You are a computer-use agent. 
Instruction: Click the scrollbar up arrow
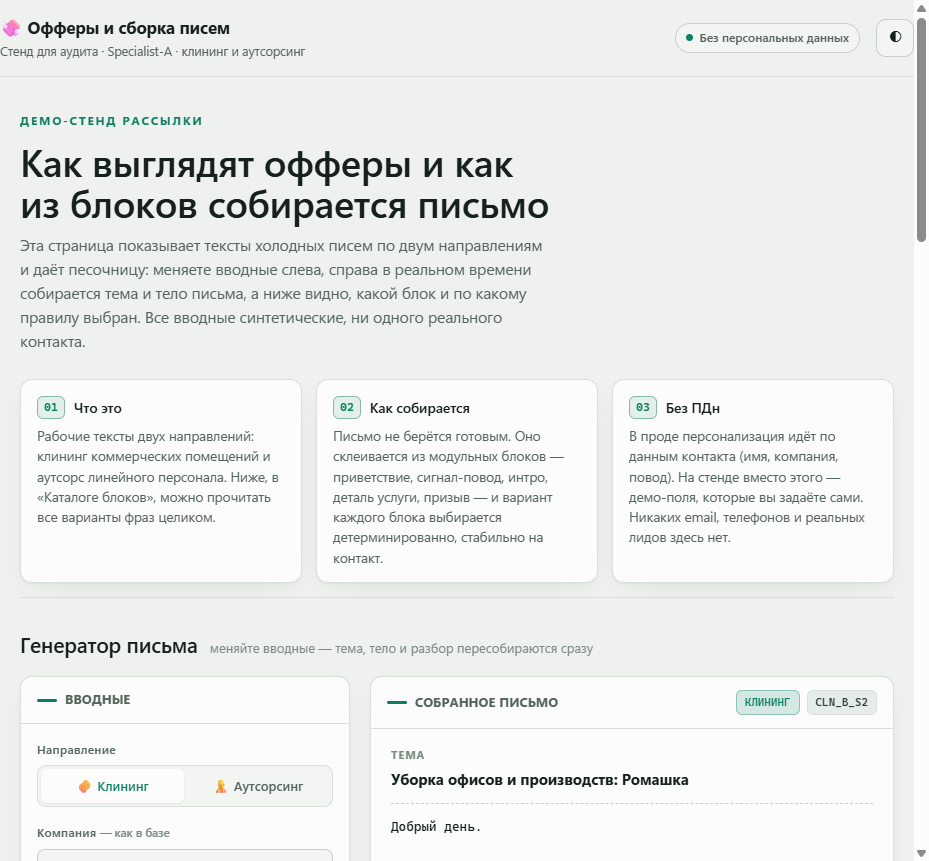click(x=921, y=7)
